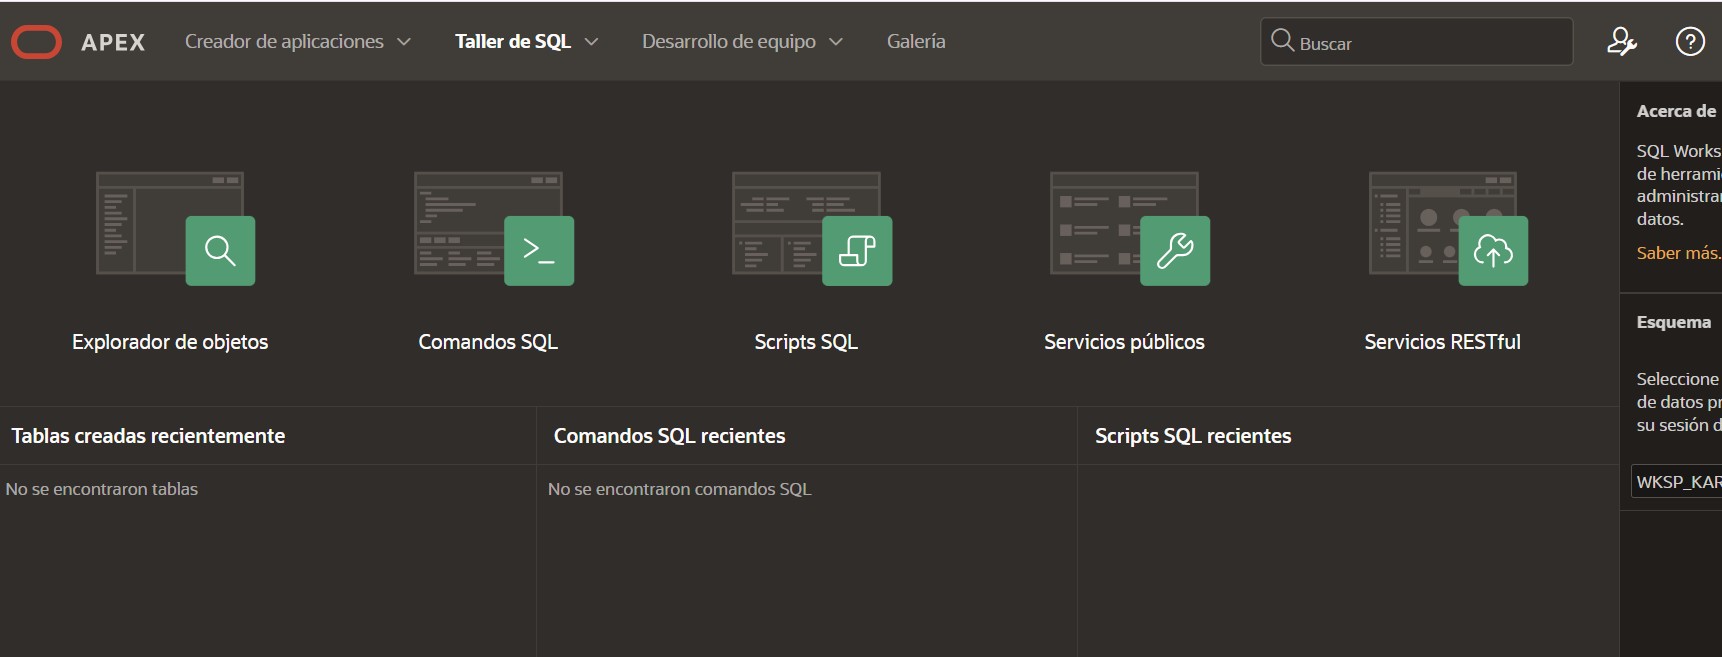Screen dimensions: 1722x657
Task: Click the administration user wrench icon
Action: click(x=1621, y=41)
